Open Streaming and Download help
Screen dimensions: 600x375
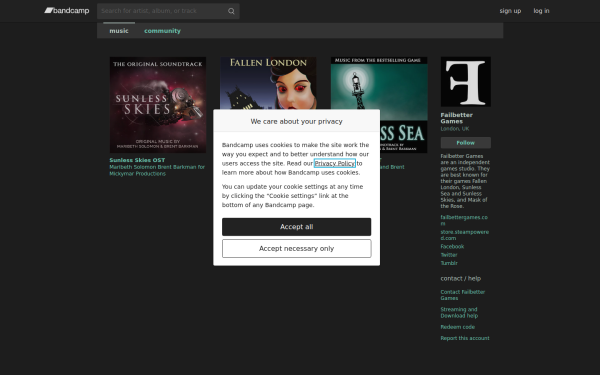point(459,313)
